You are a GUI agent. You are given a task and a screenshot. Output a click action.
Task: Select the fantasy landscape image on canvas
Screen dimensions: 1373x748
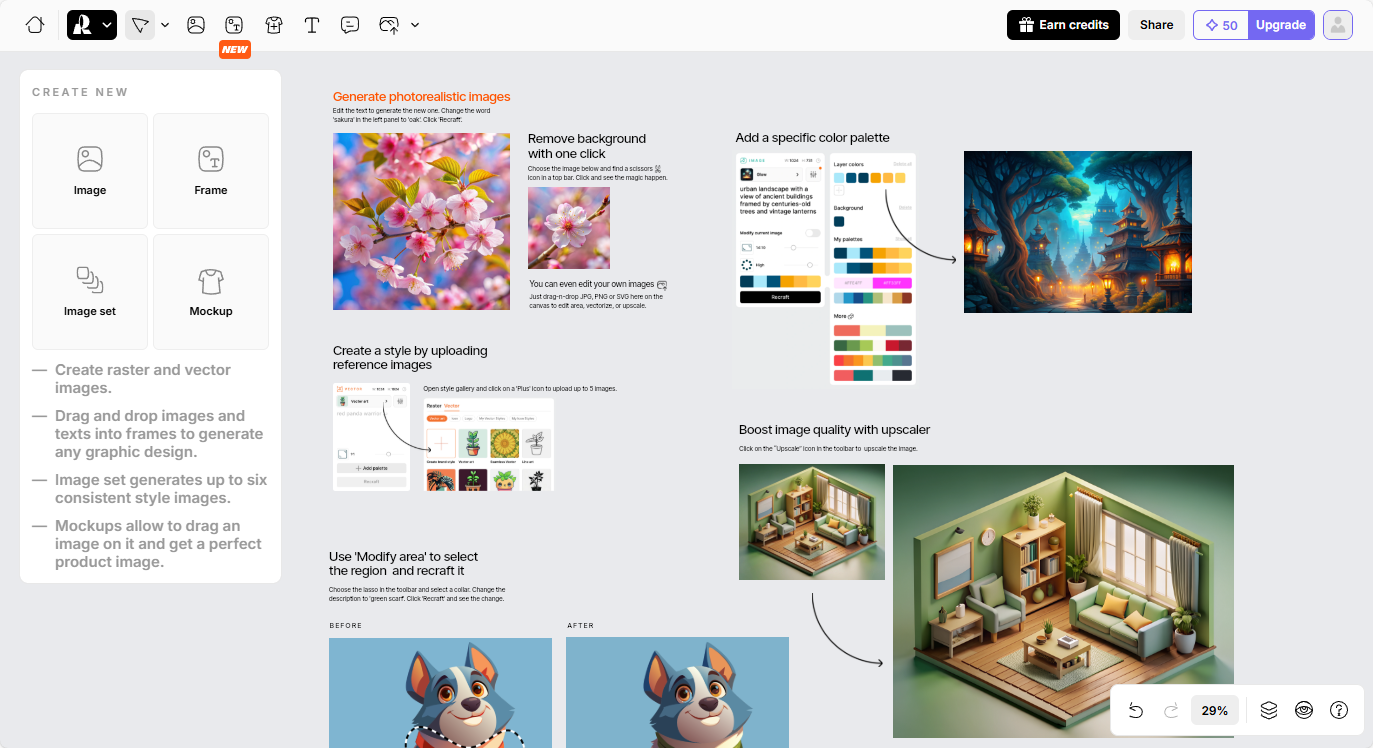(1077, 232)
